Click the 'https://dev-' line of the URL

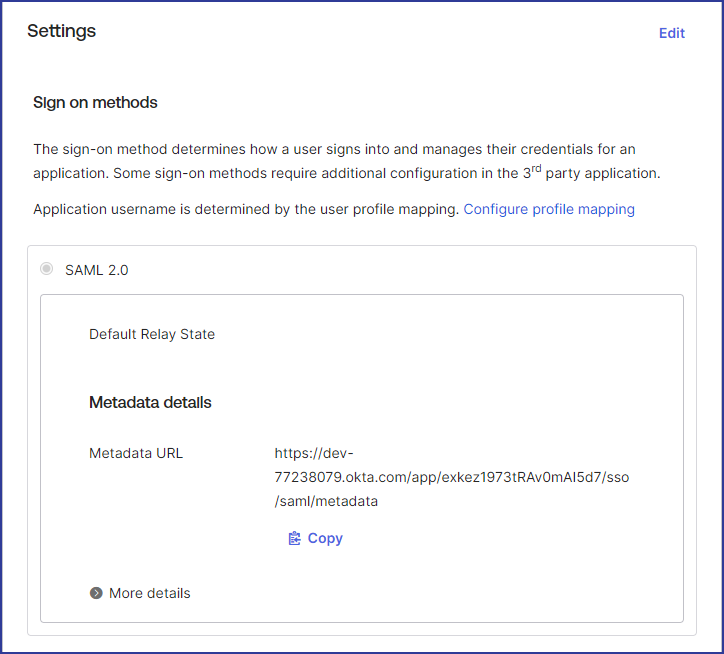coord(315,453)
